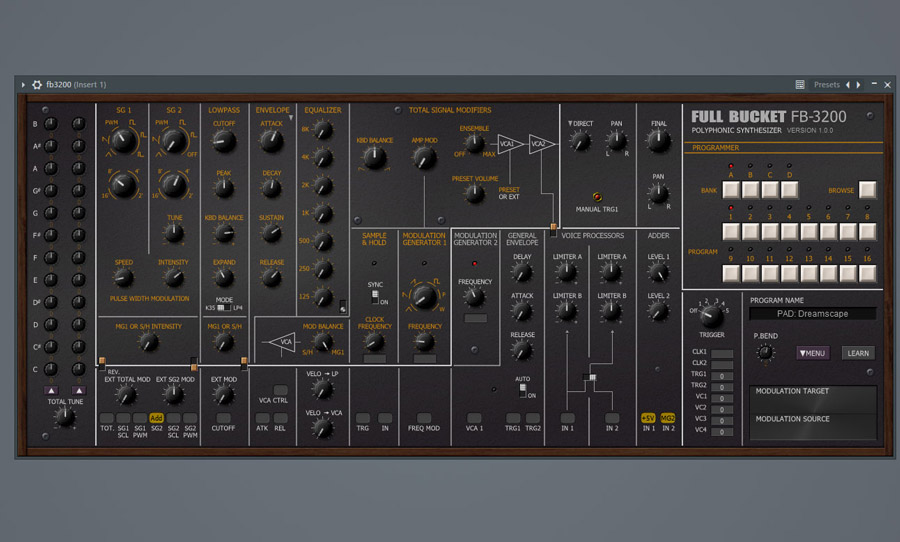Click the lowpass CUTOFF knob

[224, 143]
